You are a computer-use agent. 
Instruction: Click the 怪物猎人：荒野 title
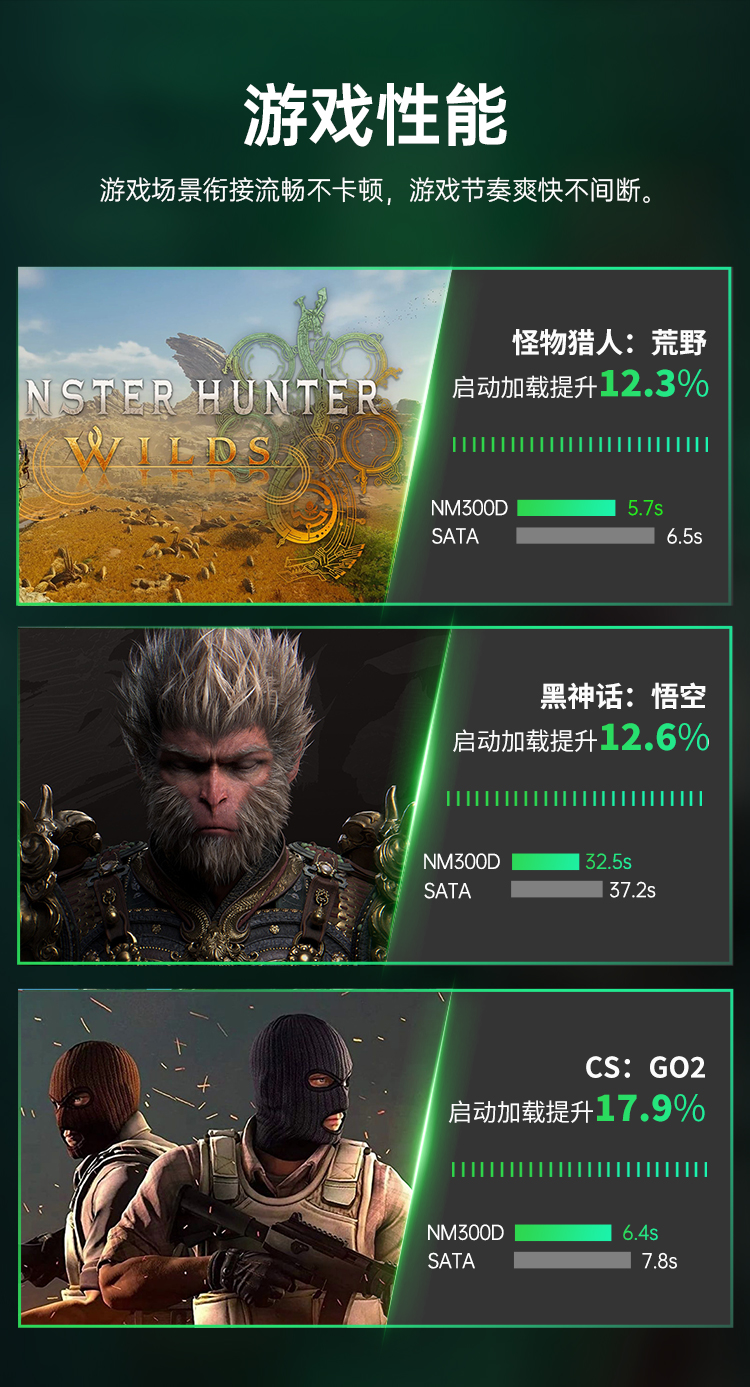click(610, 343)
